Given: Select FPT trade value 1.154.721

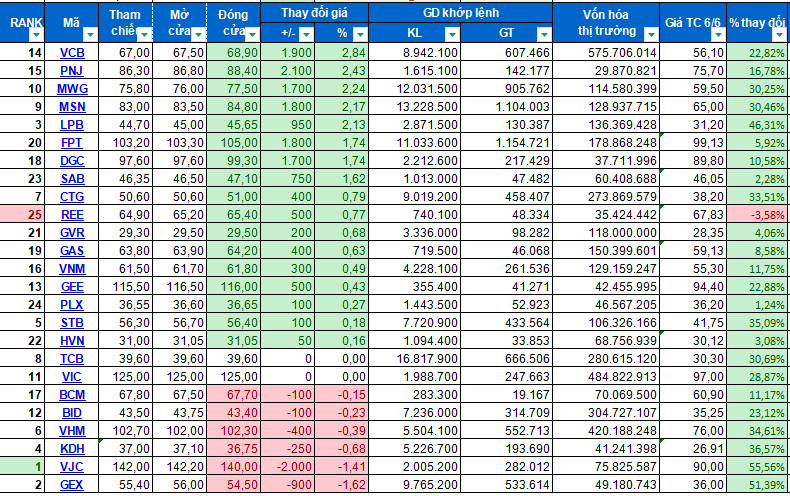Looking at the screenshot, I should 506,143.
